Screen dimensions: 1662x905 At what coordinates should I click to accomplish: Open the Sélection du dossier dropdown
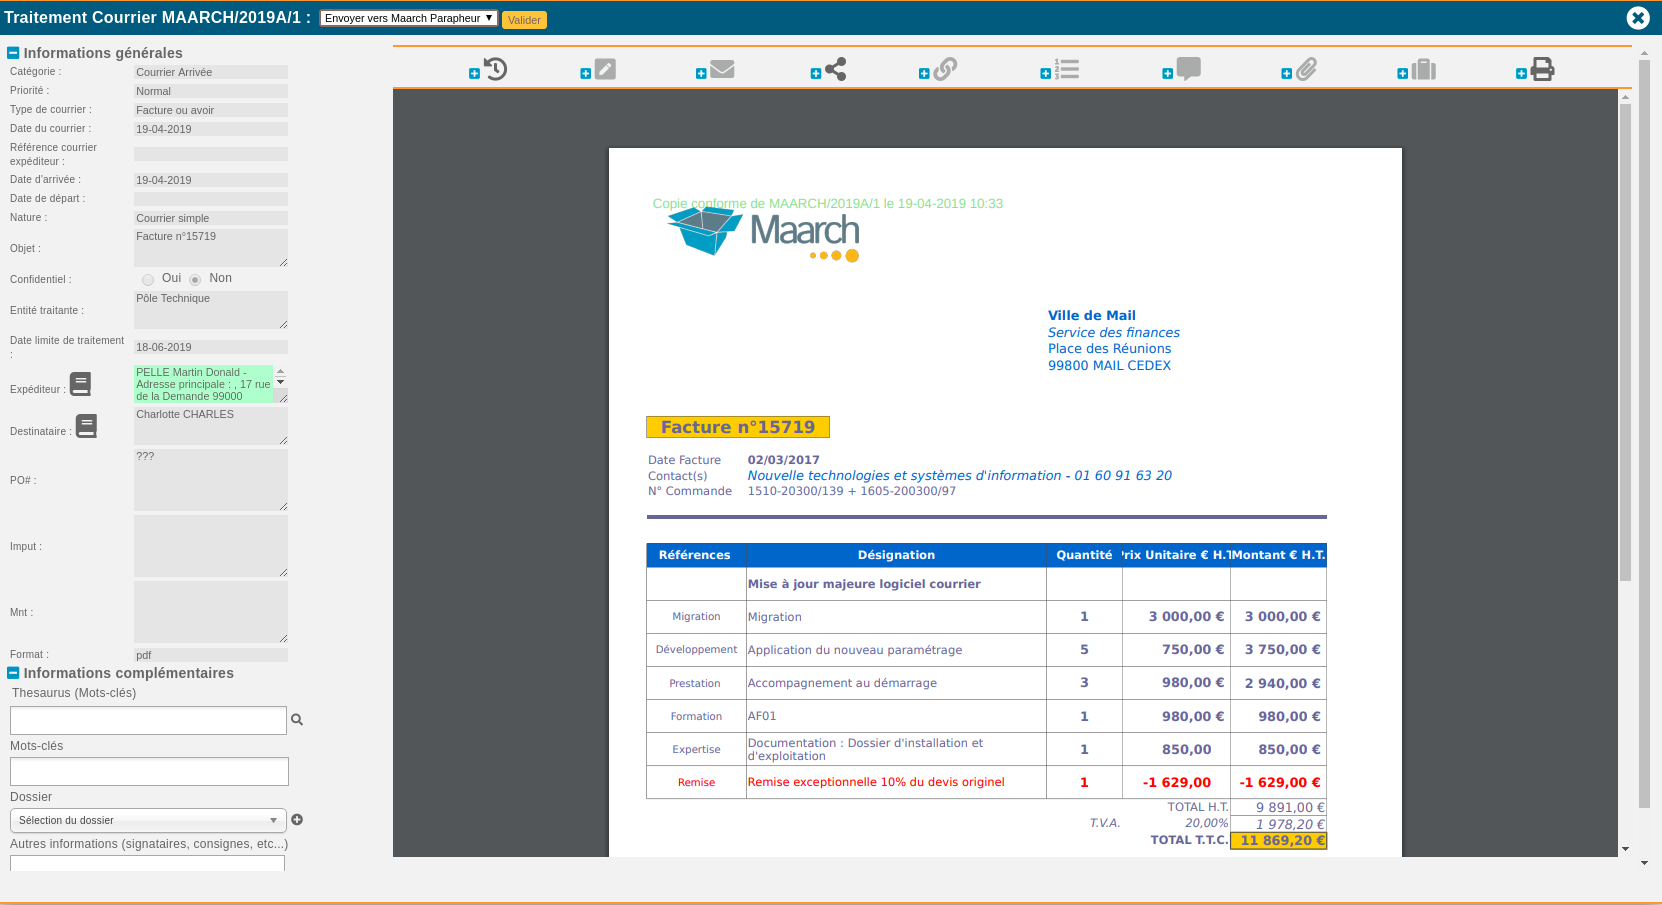coord(148,820)
